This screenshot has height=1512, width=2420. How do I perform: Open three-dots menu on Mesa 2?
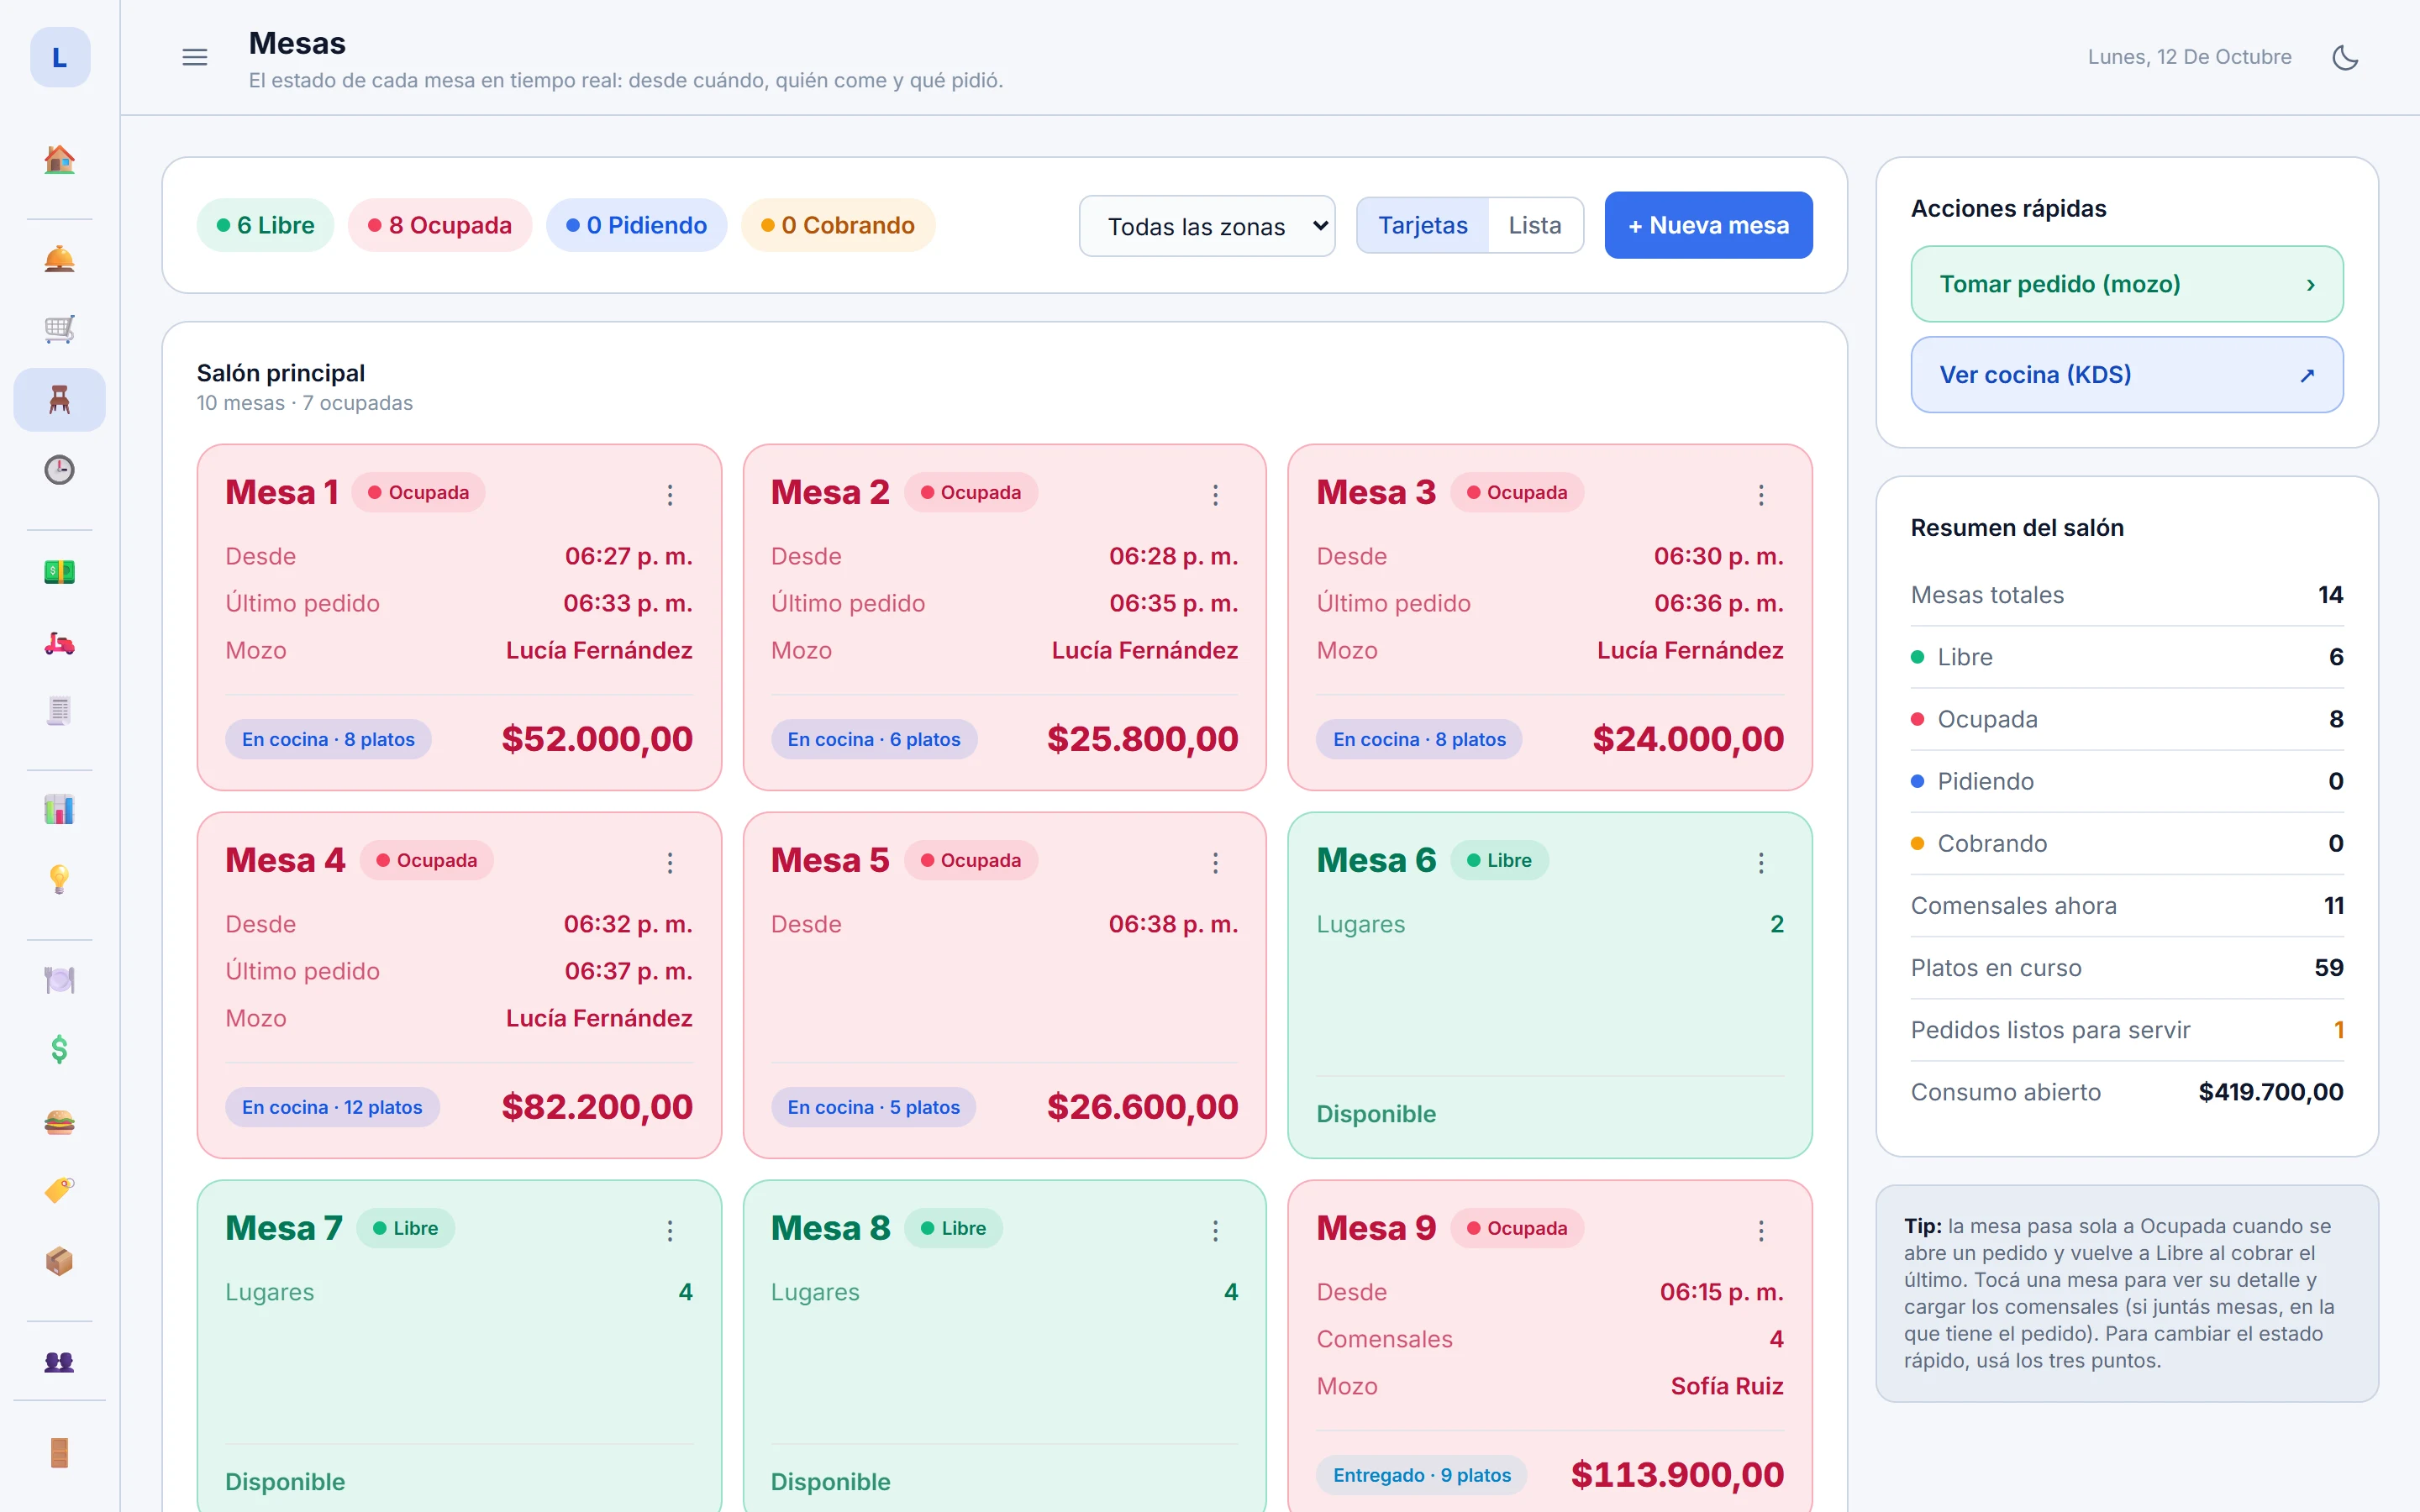(1215, 494)
